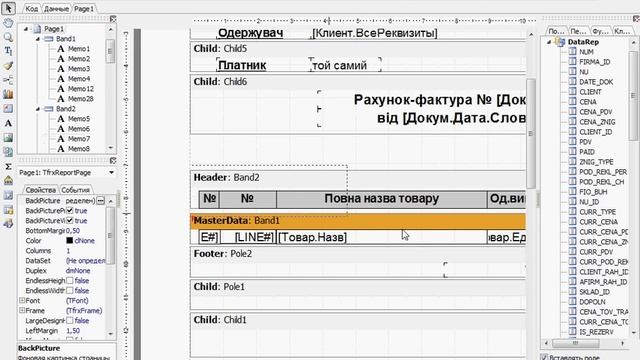Select the Subreport object tool
Viewport: 640px width, 360px height.
pos(8,152)
